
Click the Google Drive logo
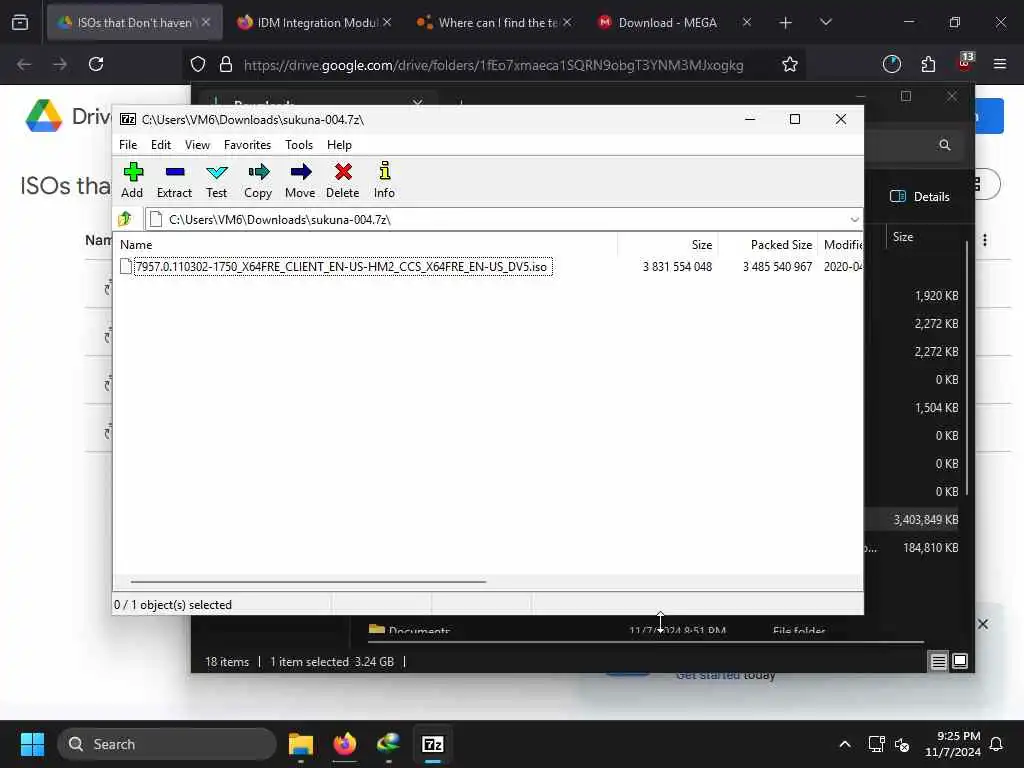click(44, 116)
